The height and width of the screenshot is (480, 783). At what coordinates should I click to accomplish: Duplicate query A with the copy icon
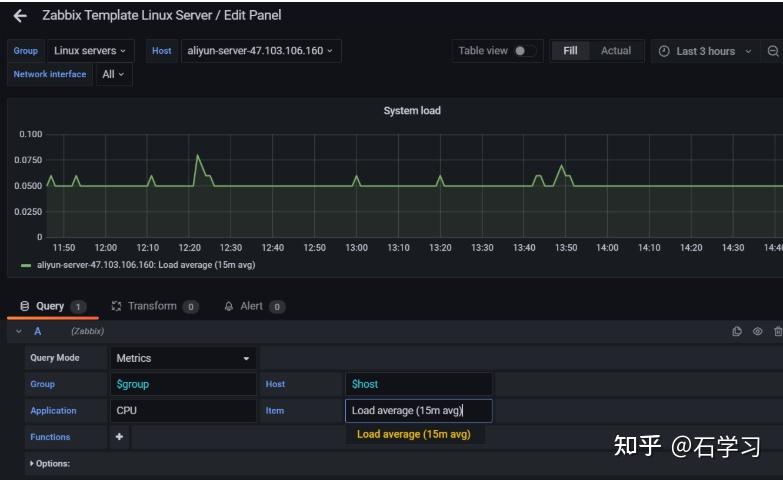(737, 331)
